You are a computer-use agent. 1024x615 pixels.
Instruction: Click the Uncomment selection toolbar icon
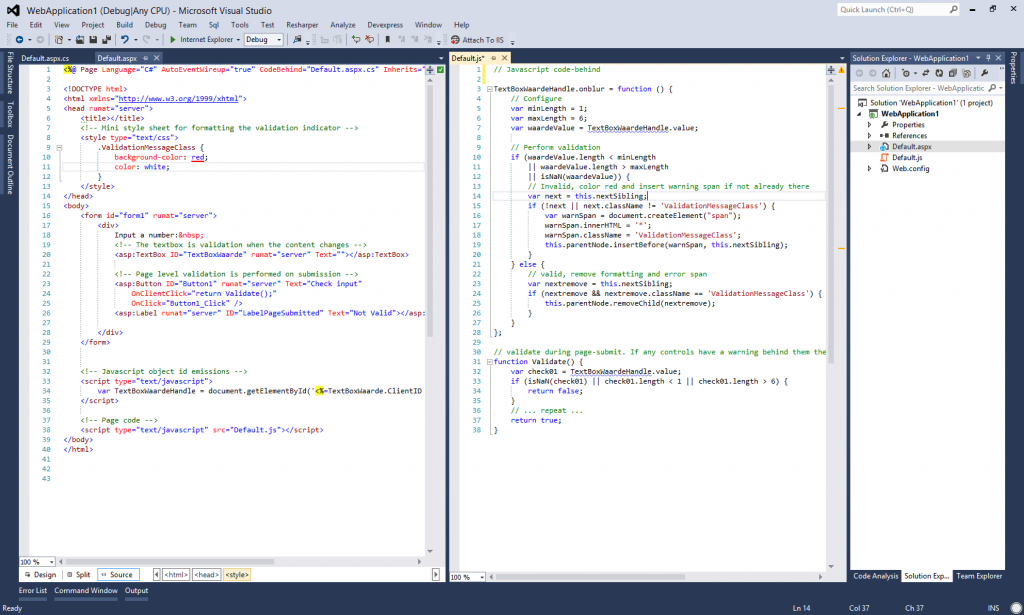pos(370,40)
